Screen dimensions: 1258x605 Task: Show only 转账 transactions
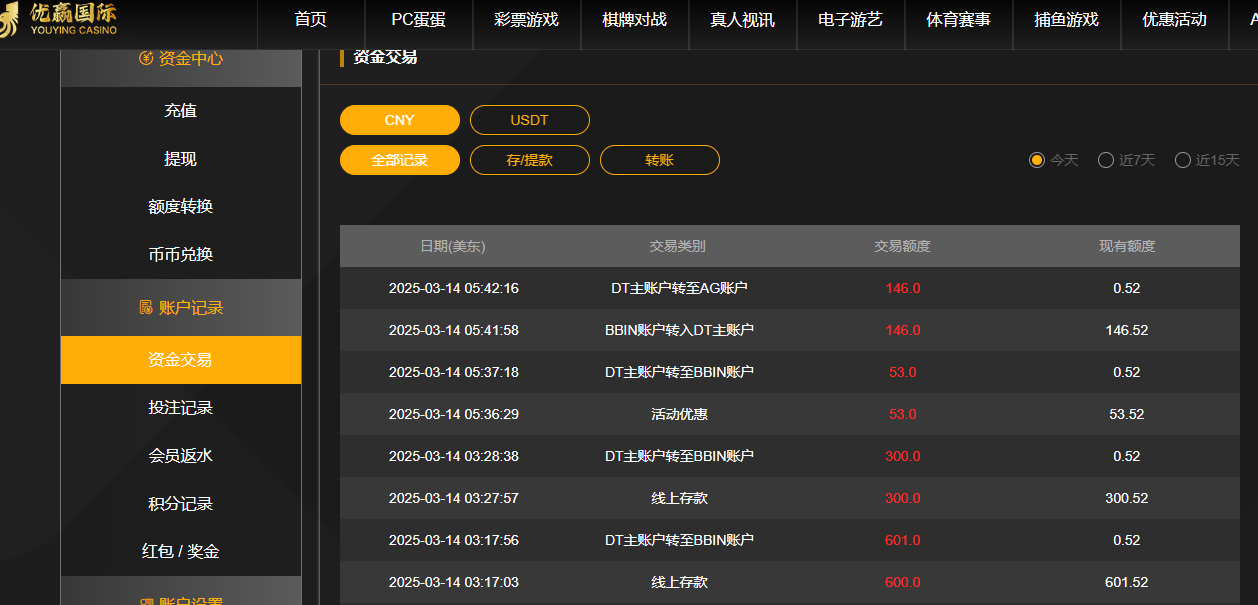click(x=659, y=159)
